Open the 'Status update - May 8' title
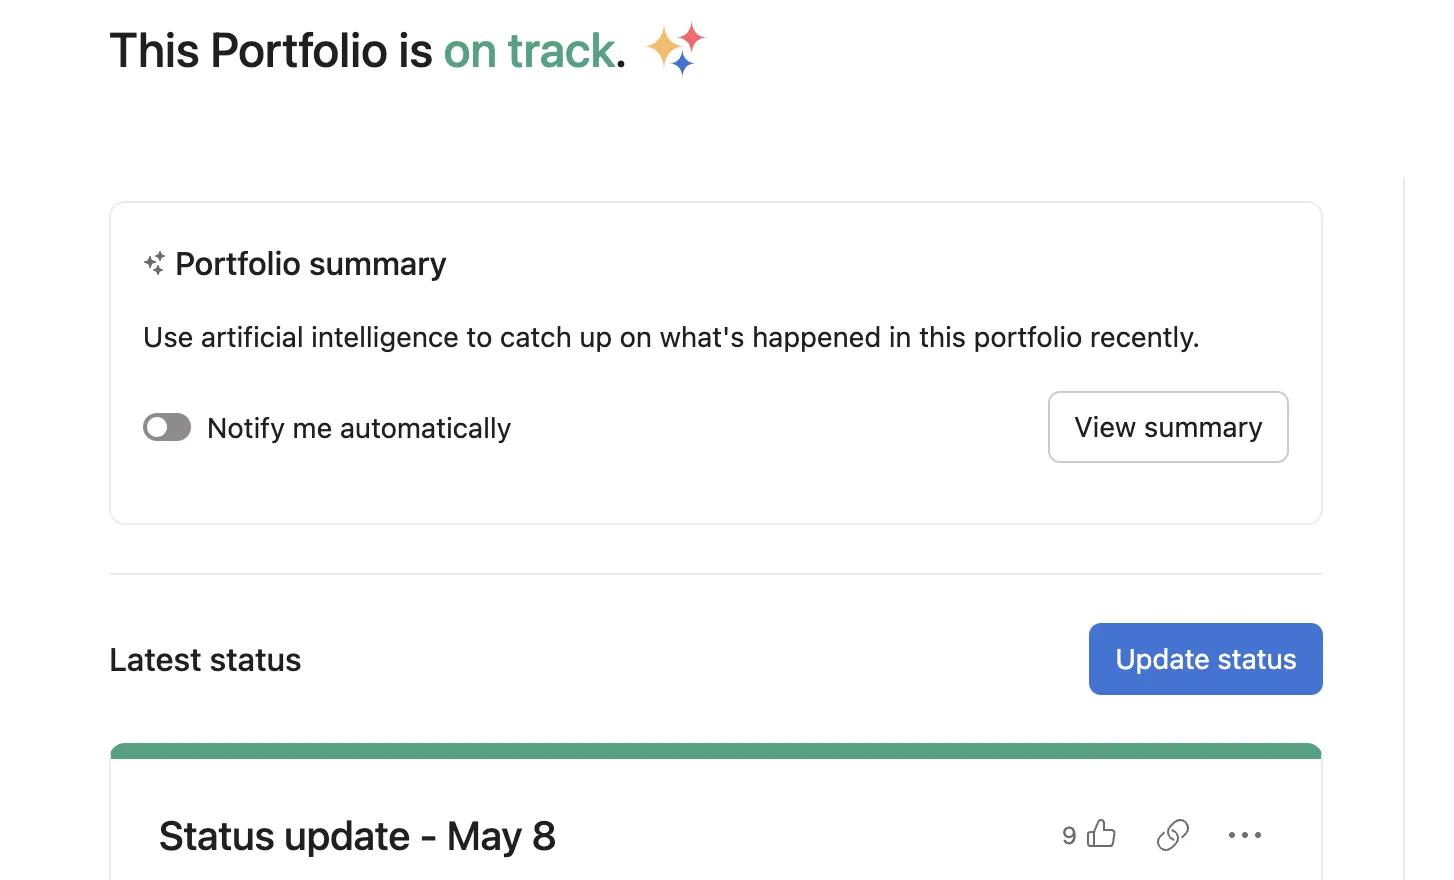This screenshot has height=880, width=1454. 357,836
